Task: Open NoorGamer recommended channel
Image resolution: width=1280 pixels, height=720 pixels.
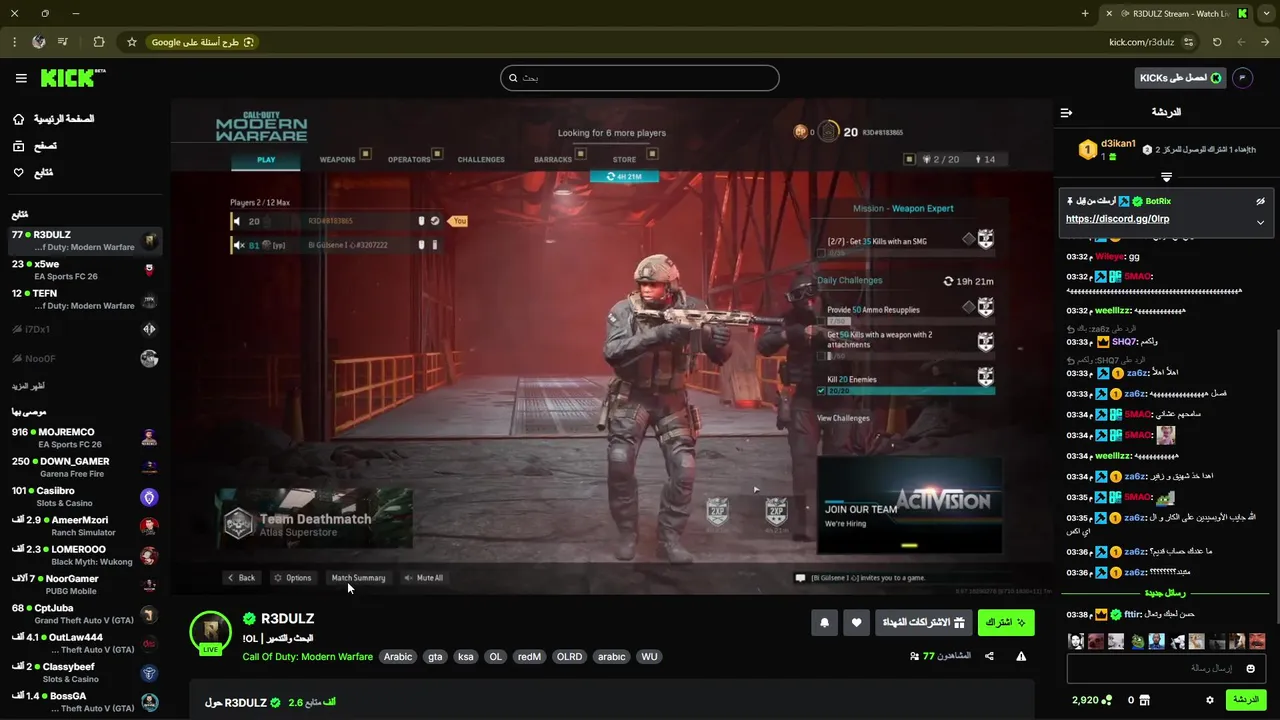Action: click(x=84, y=585)
